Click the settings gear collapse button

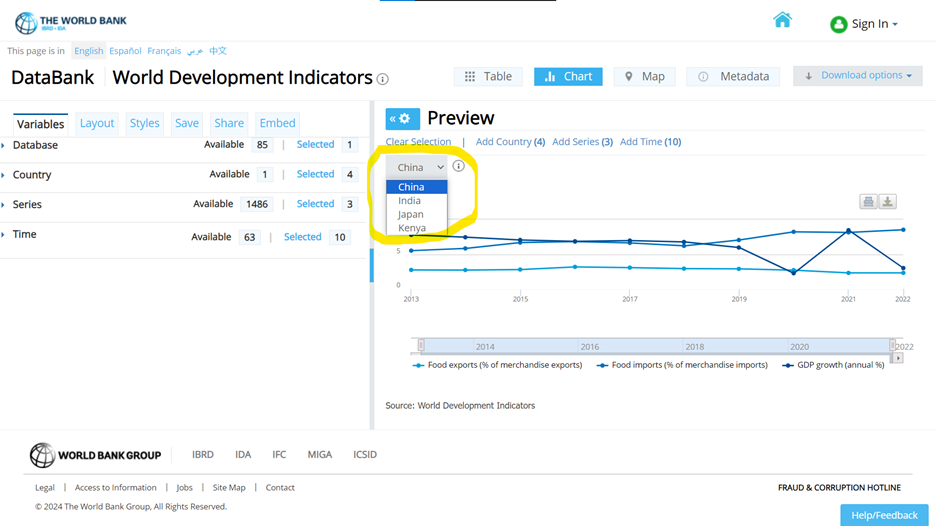pos(402,118)
